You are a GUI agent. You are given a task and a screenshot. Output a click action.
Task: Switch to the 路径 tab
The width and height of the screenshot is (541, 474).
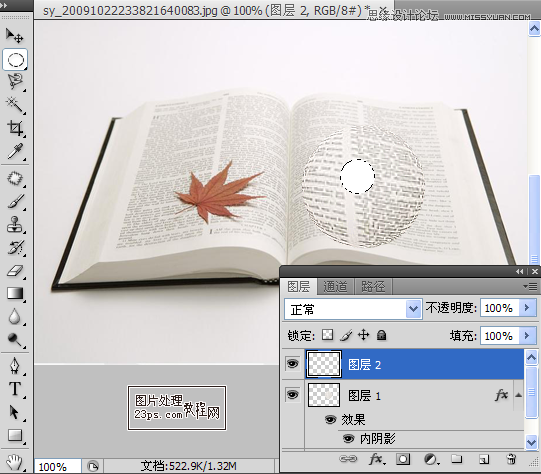(x=373, y=286)
